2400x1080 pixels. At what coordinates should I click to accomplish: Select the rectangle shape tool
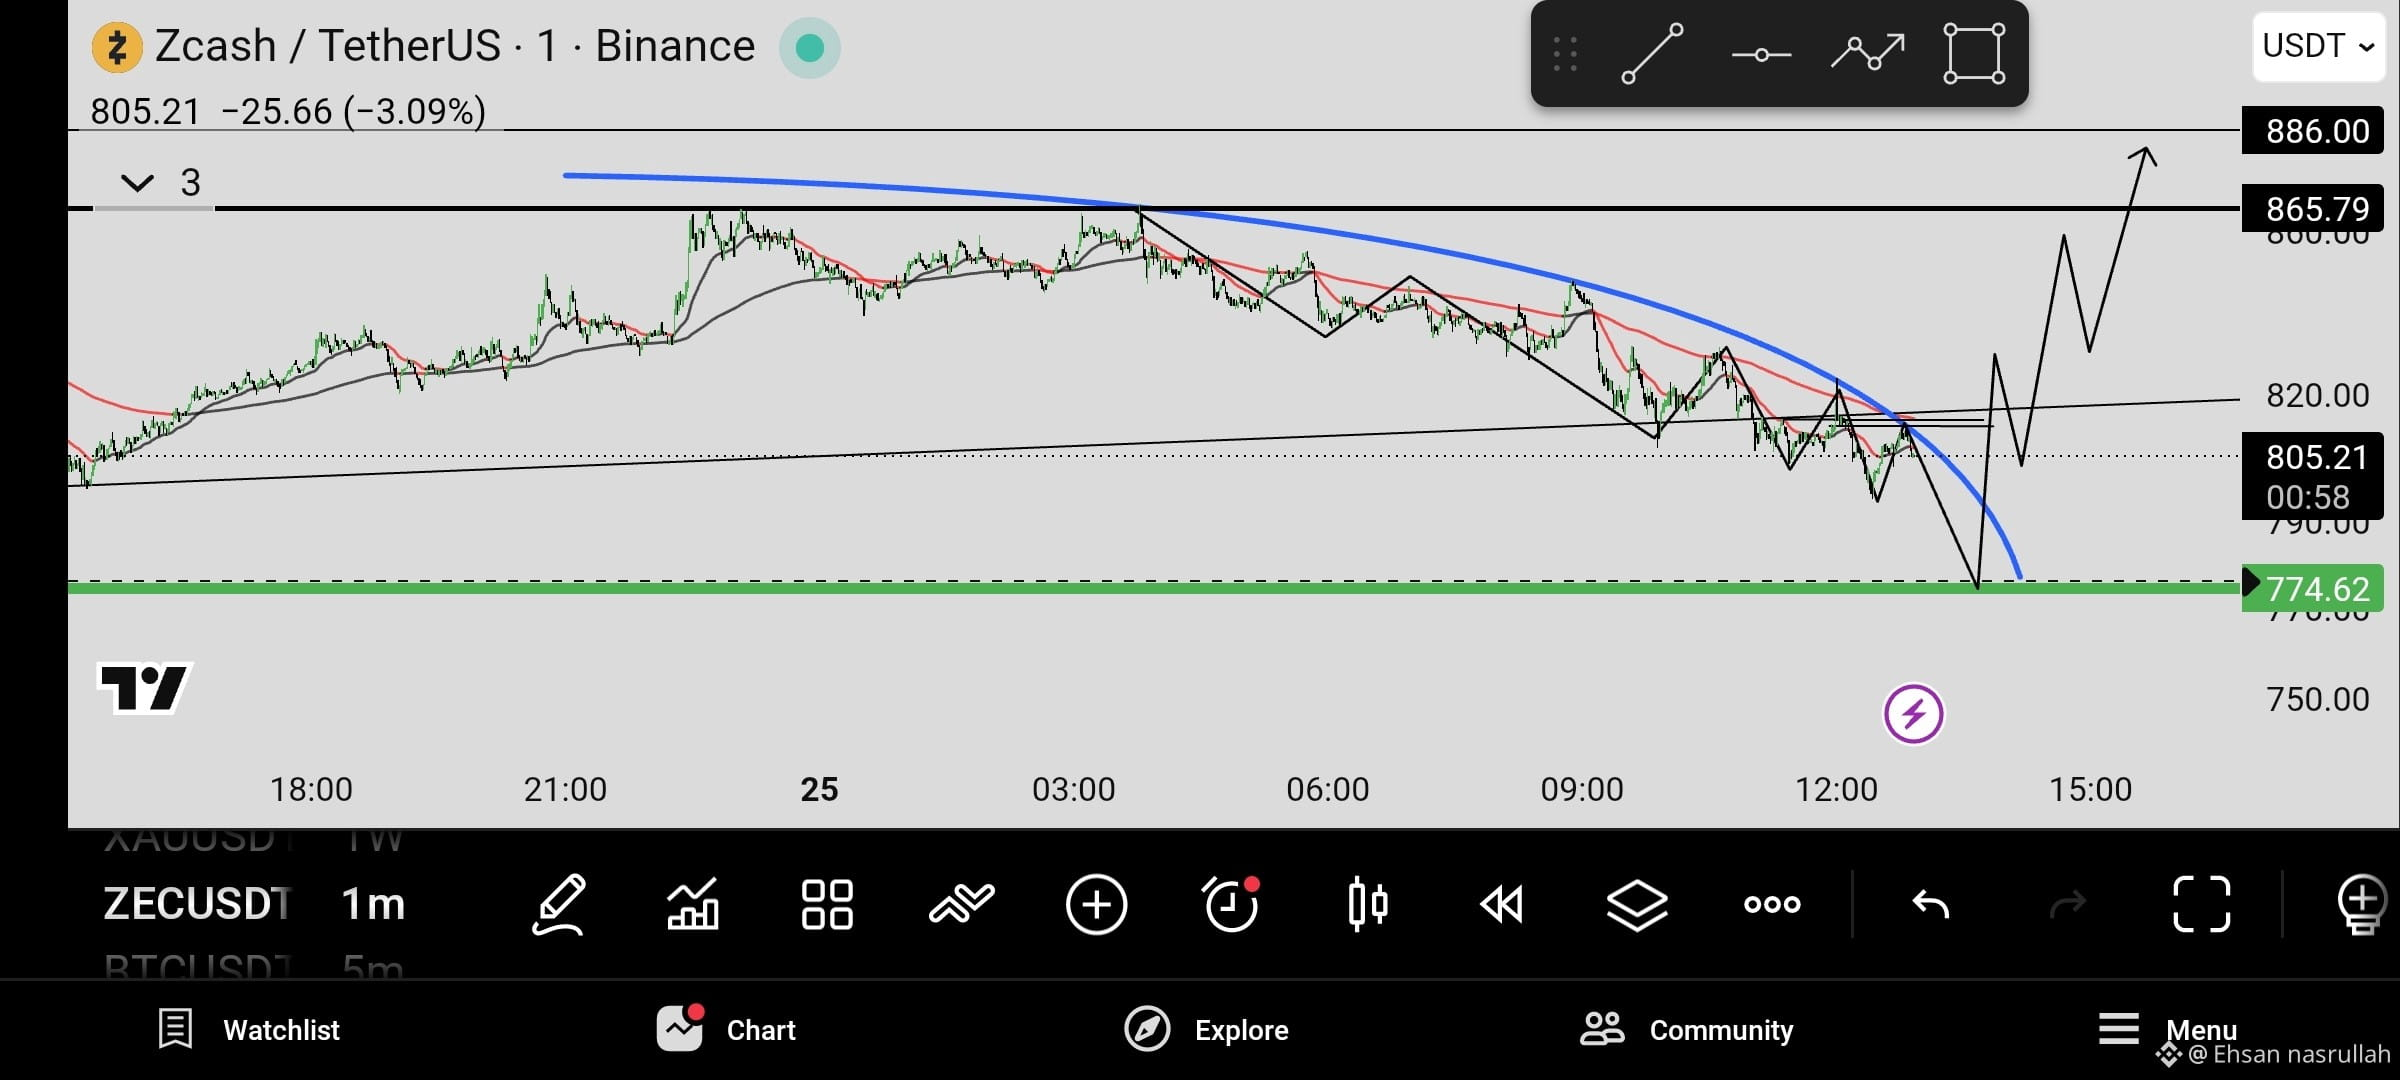point(1974,53)
